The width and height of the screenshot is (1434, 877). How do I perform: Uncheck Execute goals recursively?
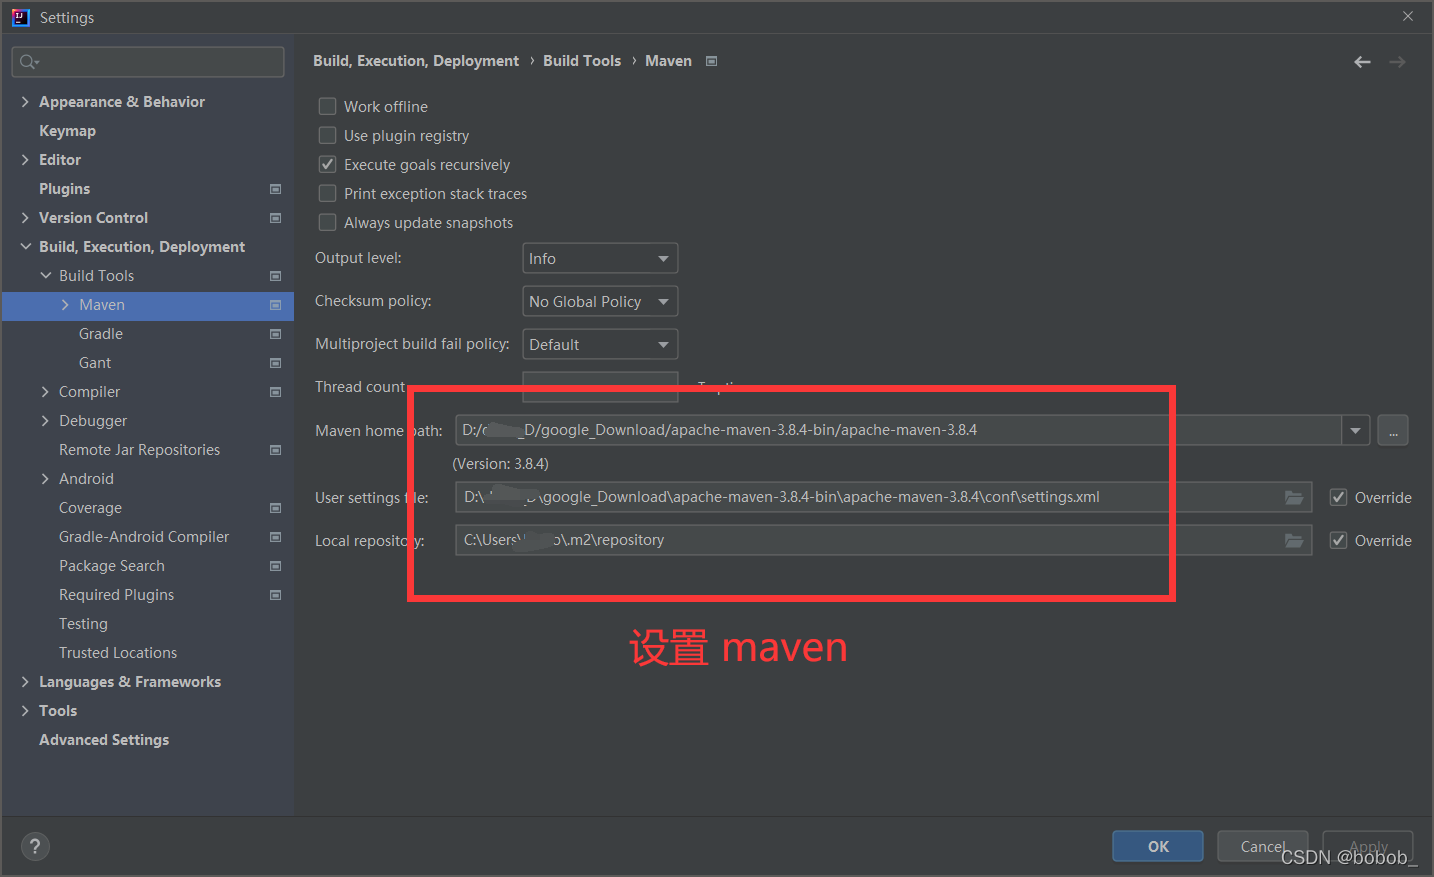(327, 164)
